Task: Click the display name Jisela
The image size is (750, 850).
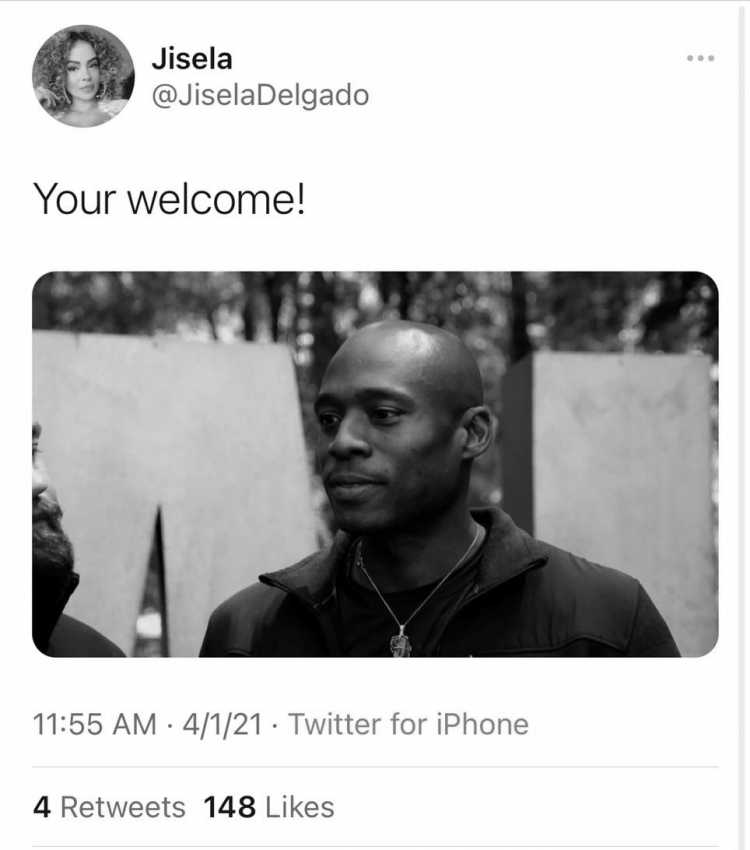Action: tap(192, 59)
